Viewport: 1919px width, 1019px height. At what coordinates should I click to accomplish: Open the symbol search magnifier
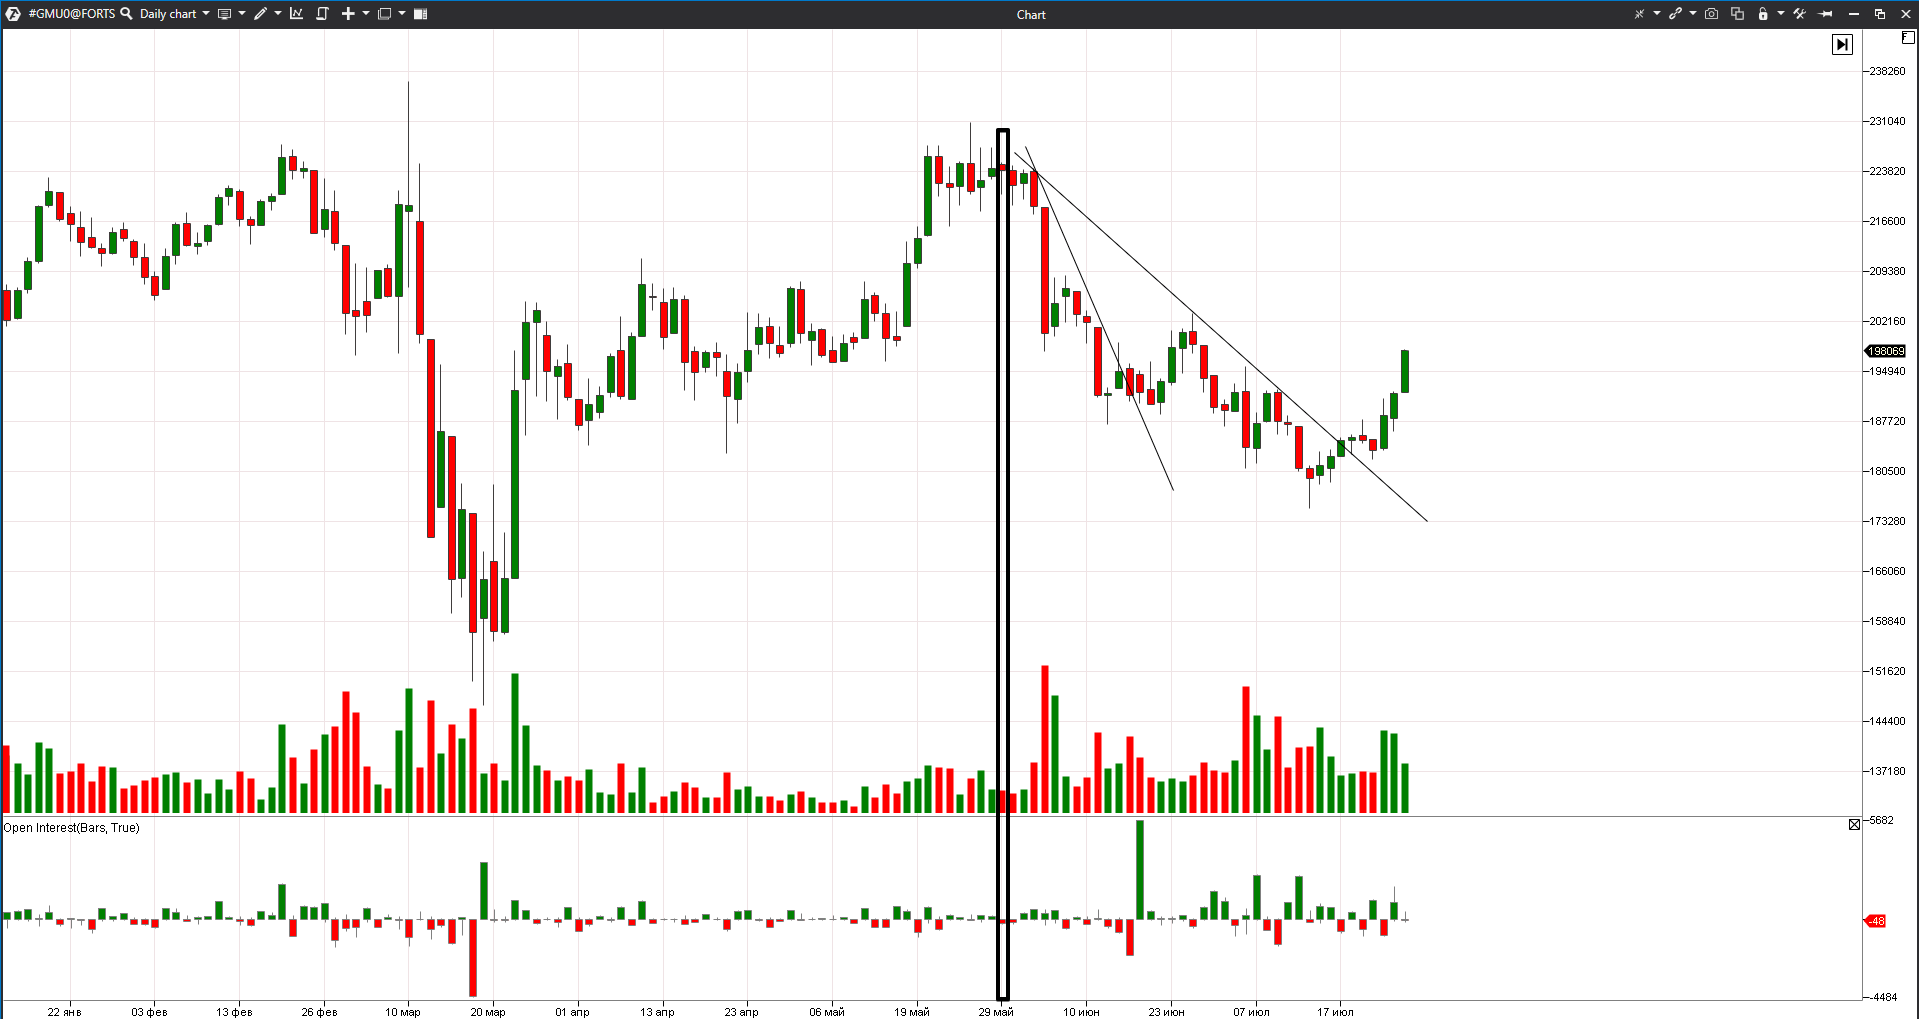[x=126, y=14]
